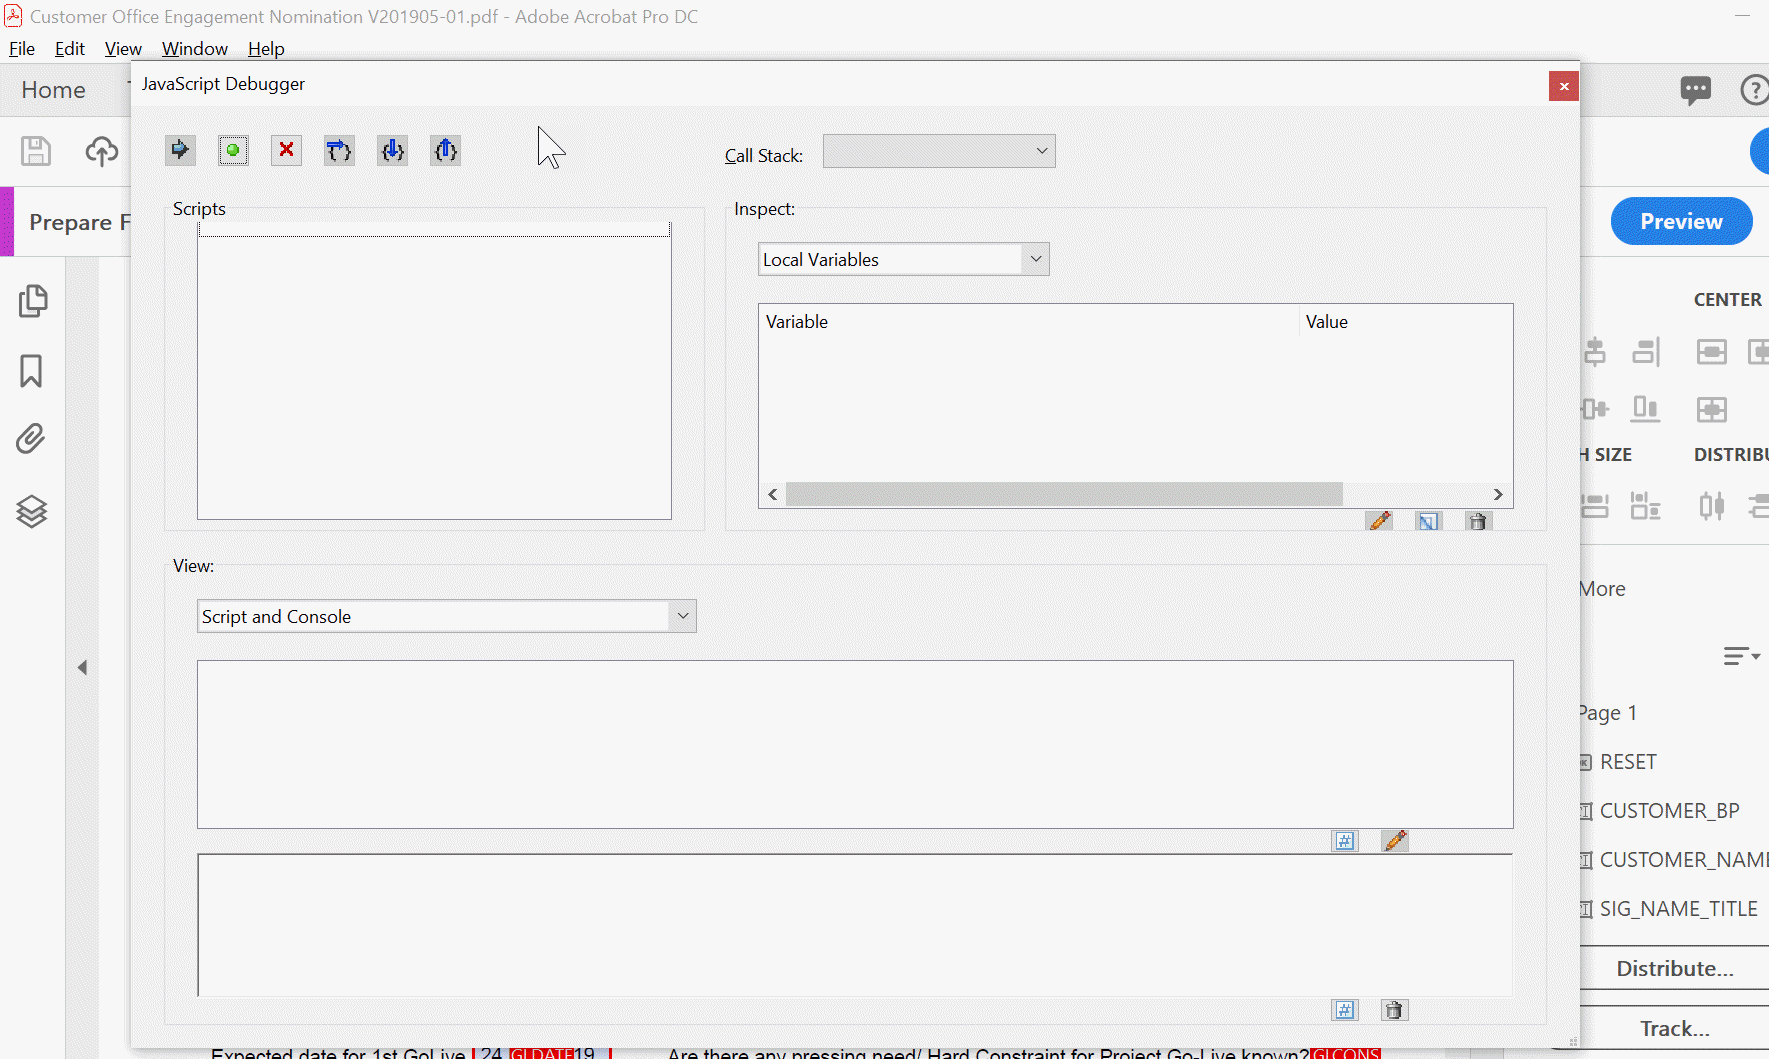
Task: Switch to the Home tab
Action: tap(54, 90)
